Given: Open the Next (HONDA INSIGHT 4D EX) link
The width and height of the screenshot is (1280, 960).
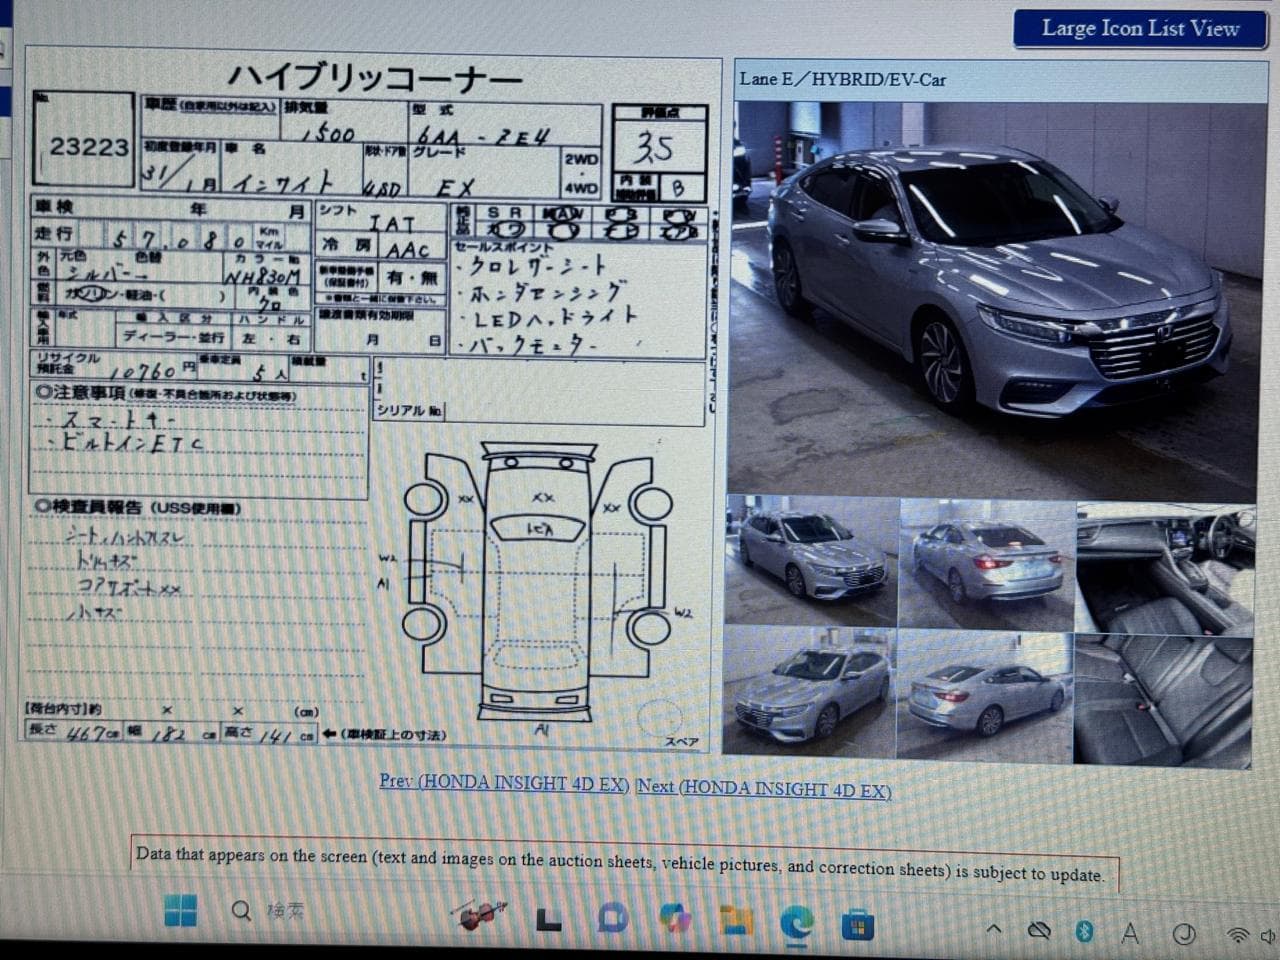Looking at the screenshot, I should 763,788.
